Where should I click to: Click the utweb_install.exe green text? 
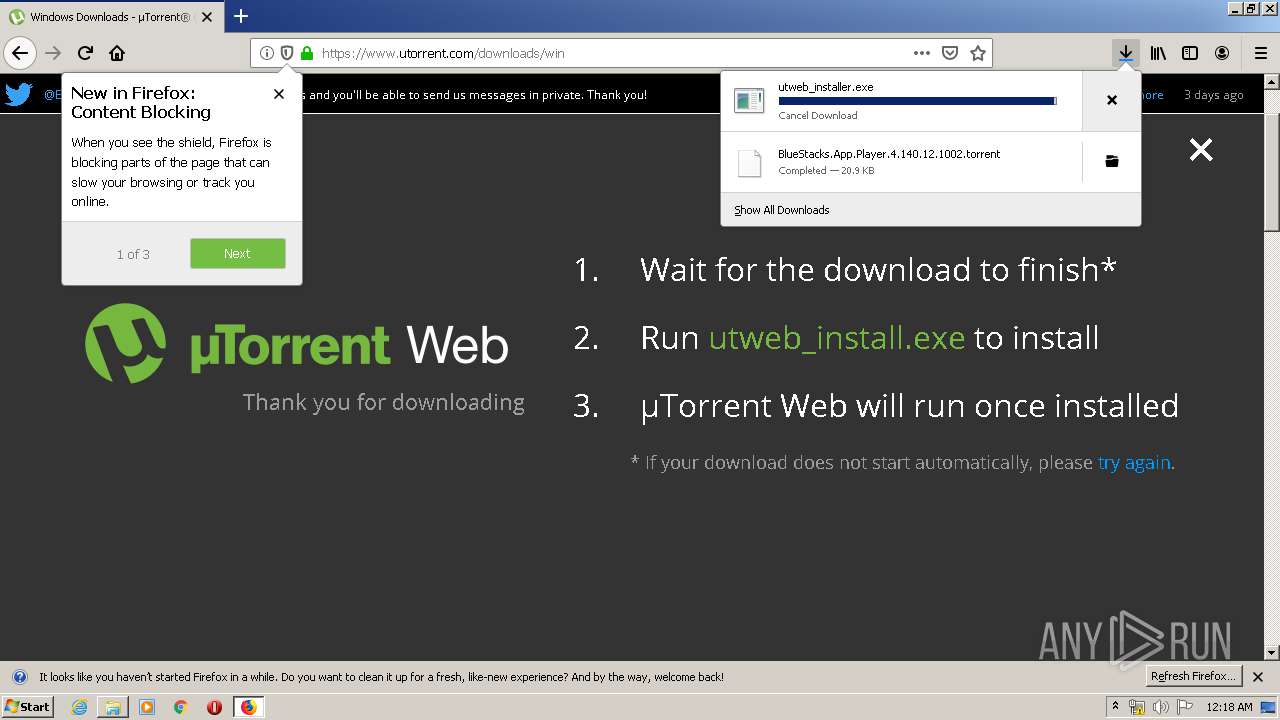pos(837,338)
